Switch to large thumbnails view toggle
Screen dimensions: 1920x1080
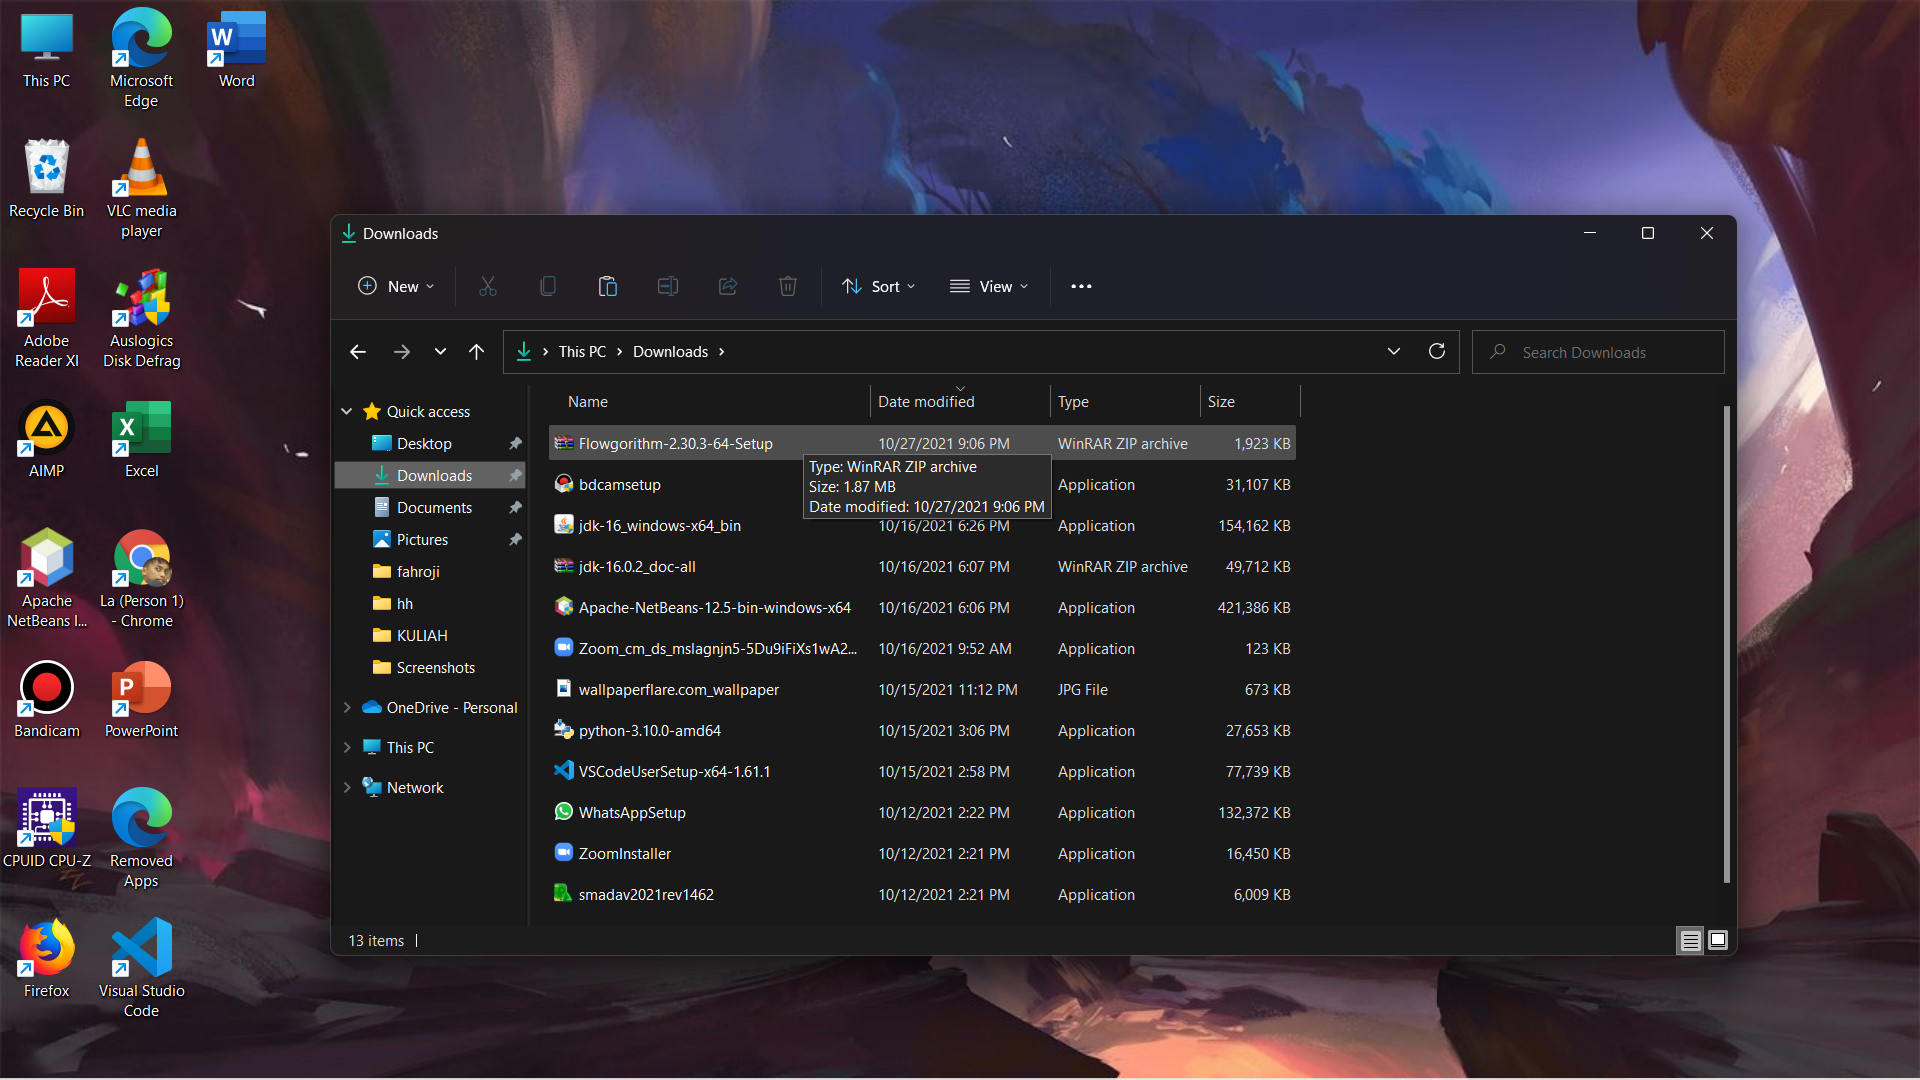pyautogui.click(x=1718, y=940)
